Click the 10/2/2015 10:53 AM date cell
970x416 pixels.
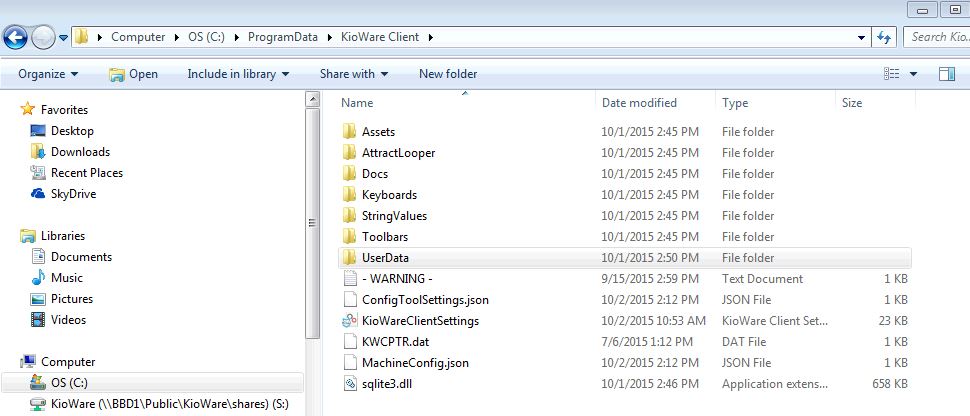click(653, 321)
